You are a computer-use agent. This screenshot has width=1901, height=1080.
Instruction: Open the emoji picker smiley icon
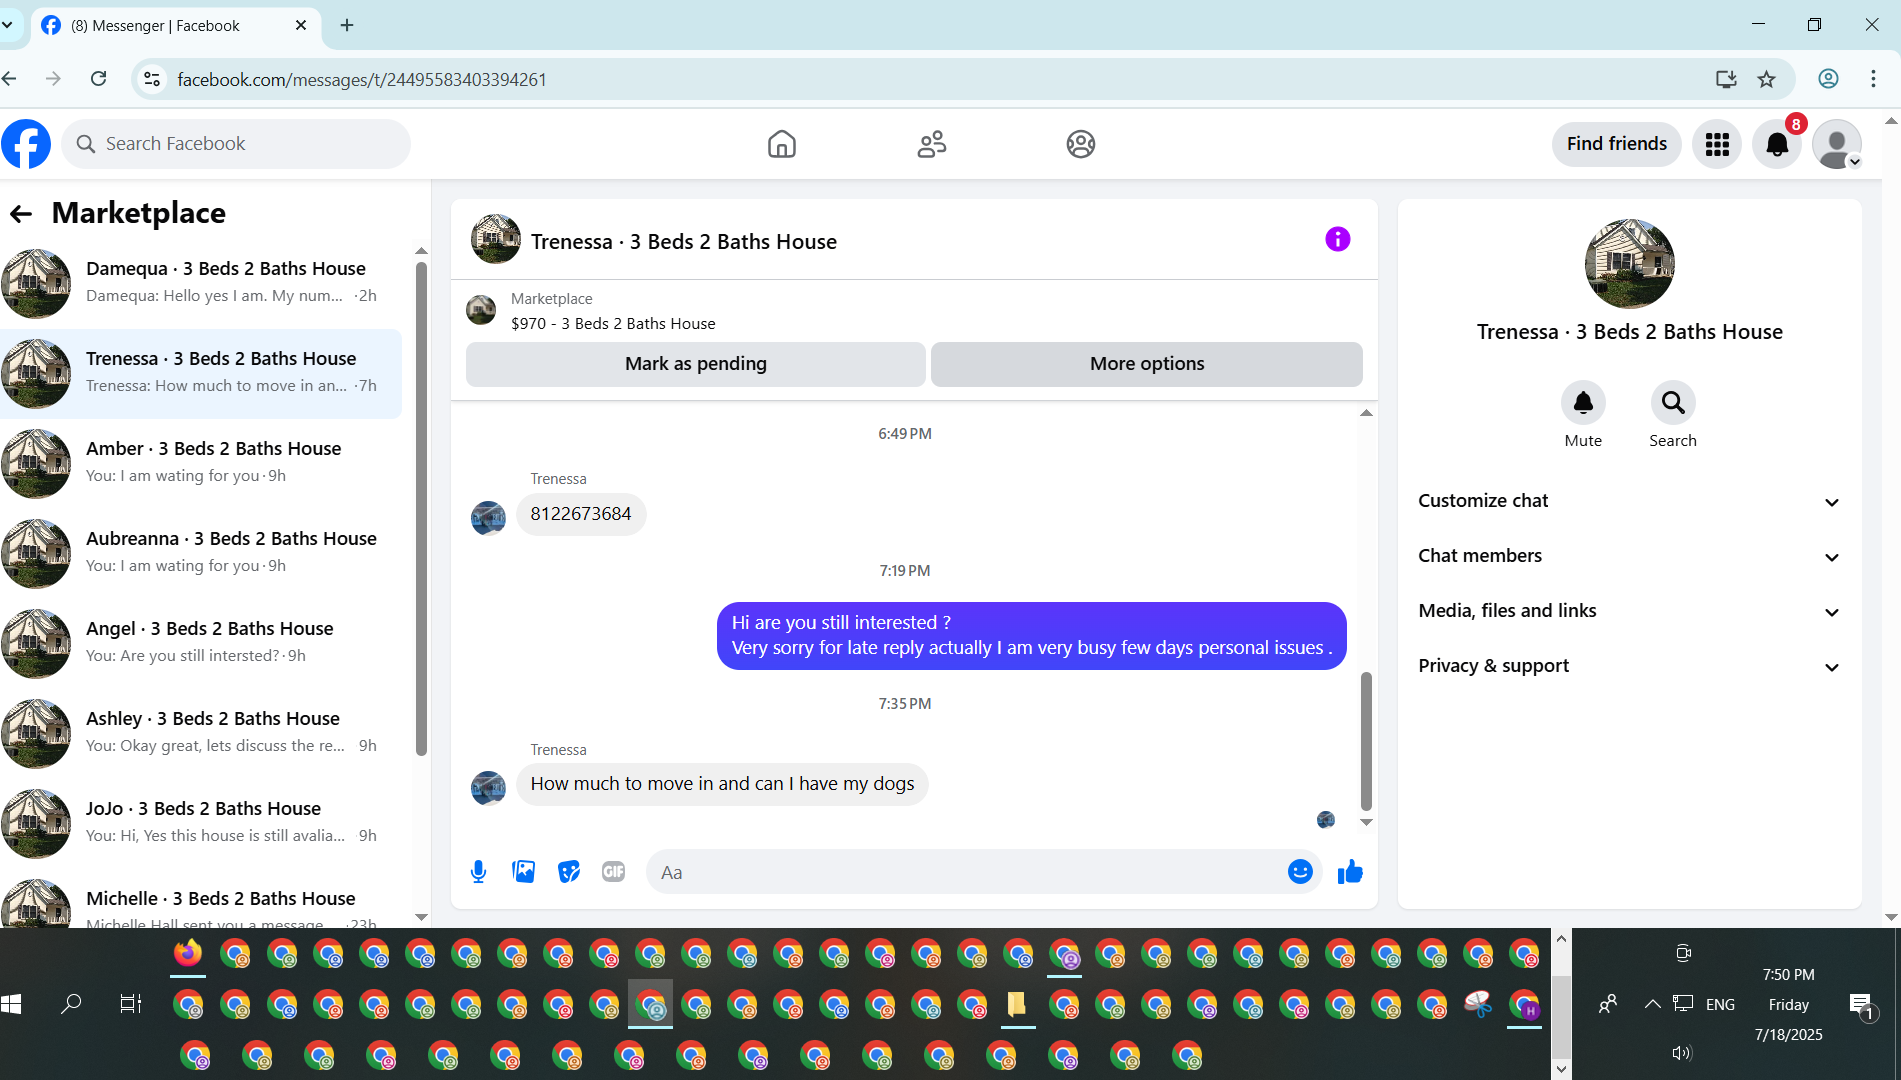[1300, 872]
